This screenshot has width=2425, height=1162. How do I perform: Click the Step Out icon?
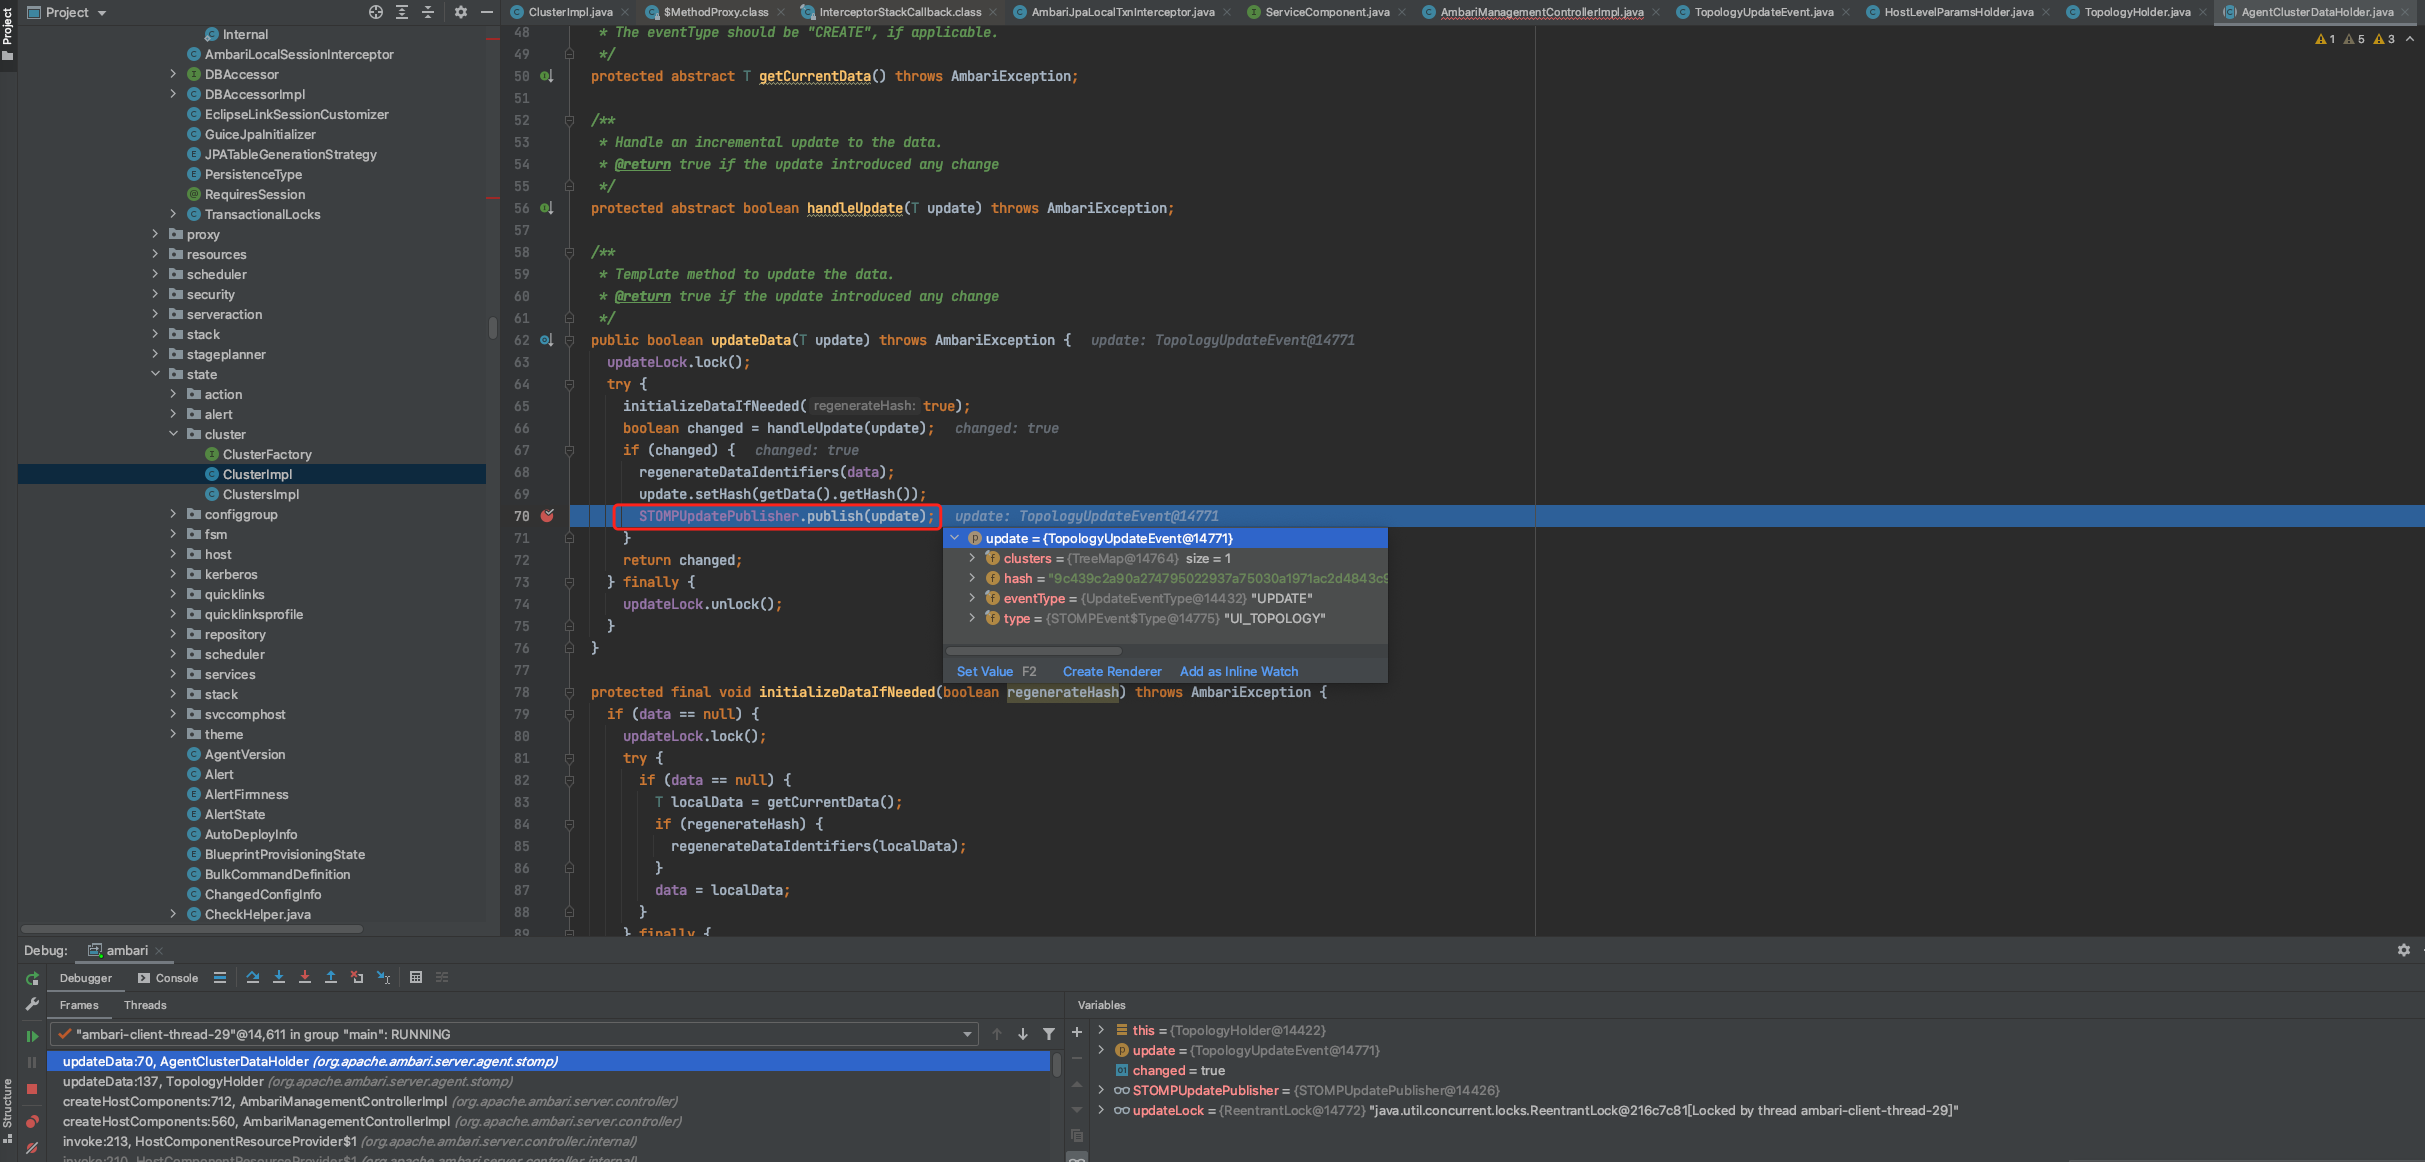click(331, 977)
